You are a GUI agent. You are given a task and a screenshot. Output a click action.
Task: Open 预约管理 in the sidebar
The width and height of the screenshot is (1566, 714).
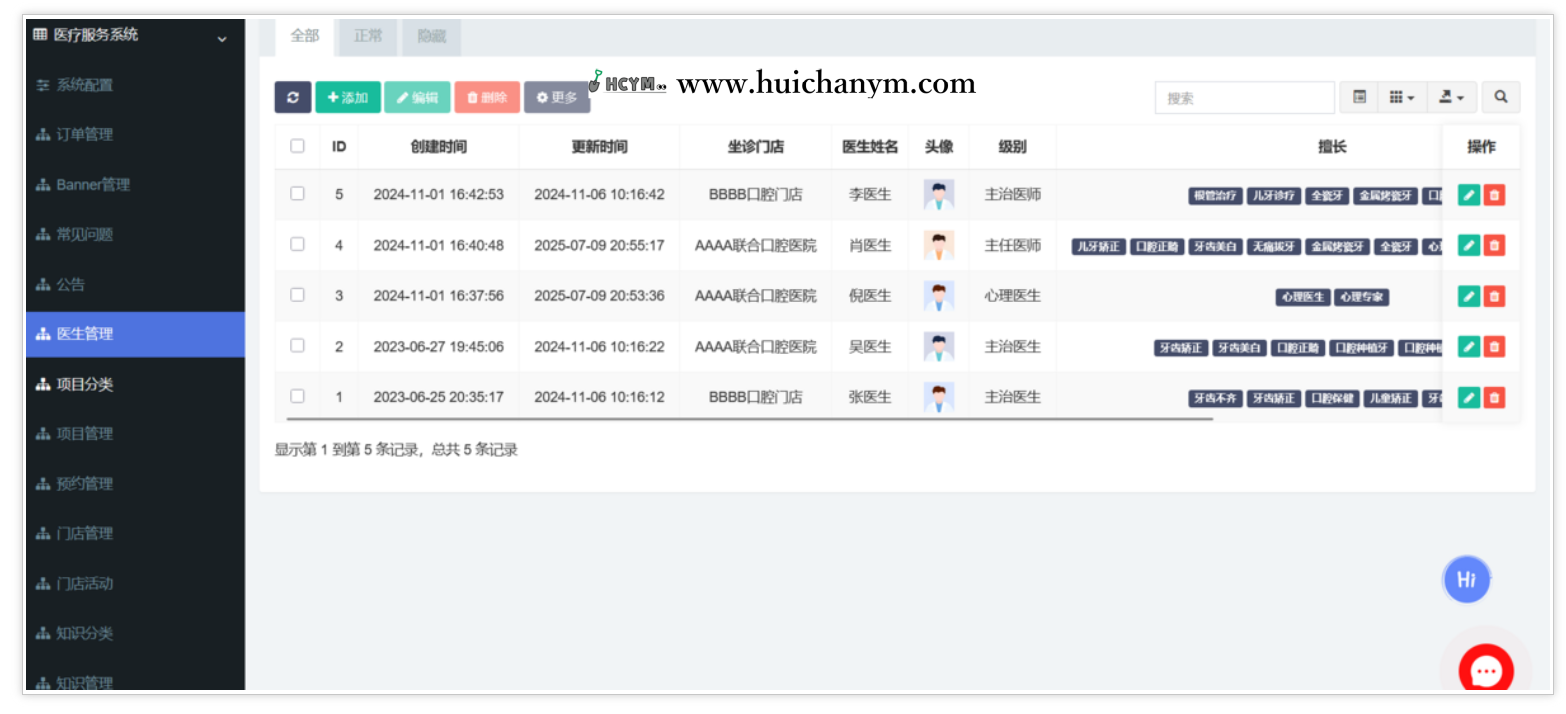(x=84, y=484)
